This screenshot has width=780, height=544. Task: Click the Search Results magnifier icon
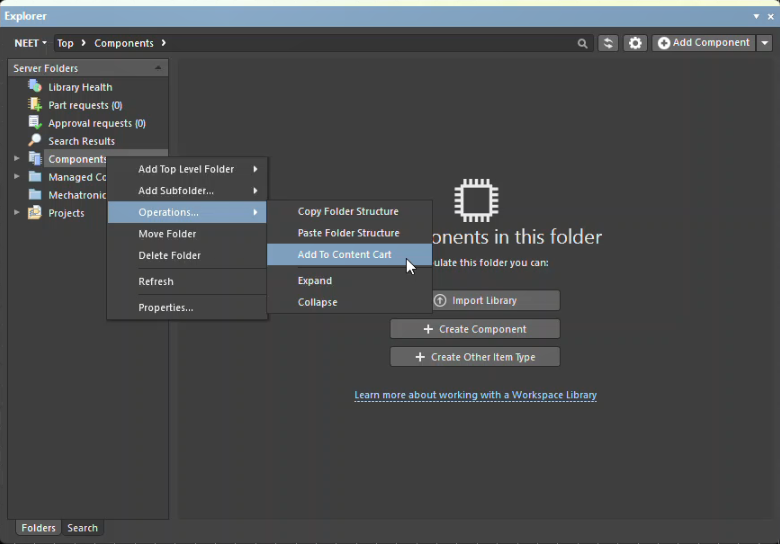pos(35,141)
